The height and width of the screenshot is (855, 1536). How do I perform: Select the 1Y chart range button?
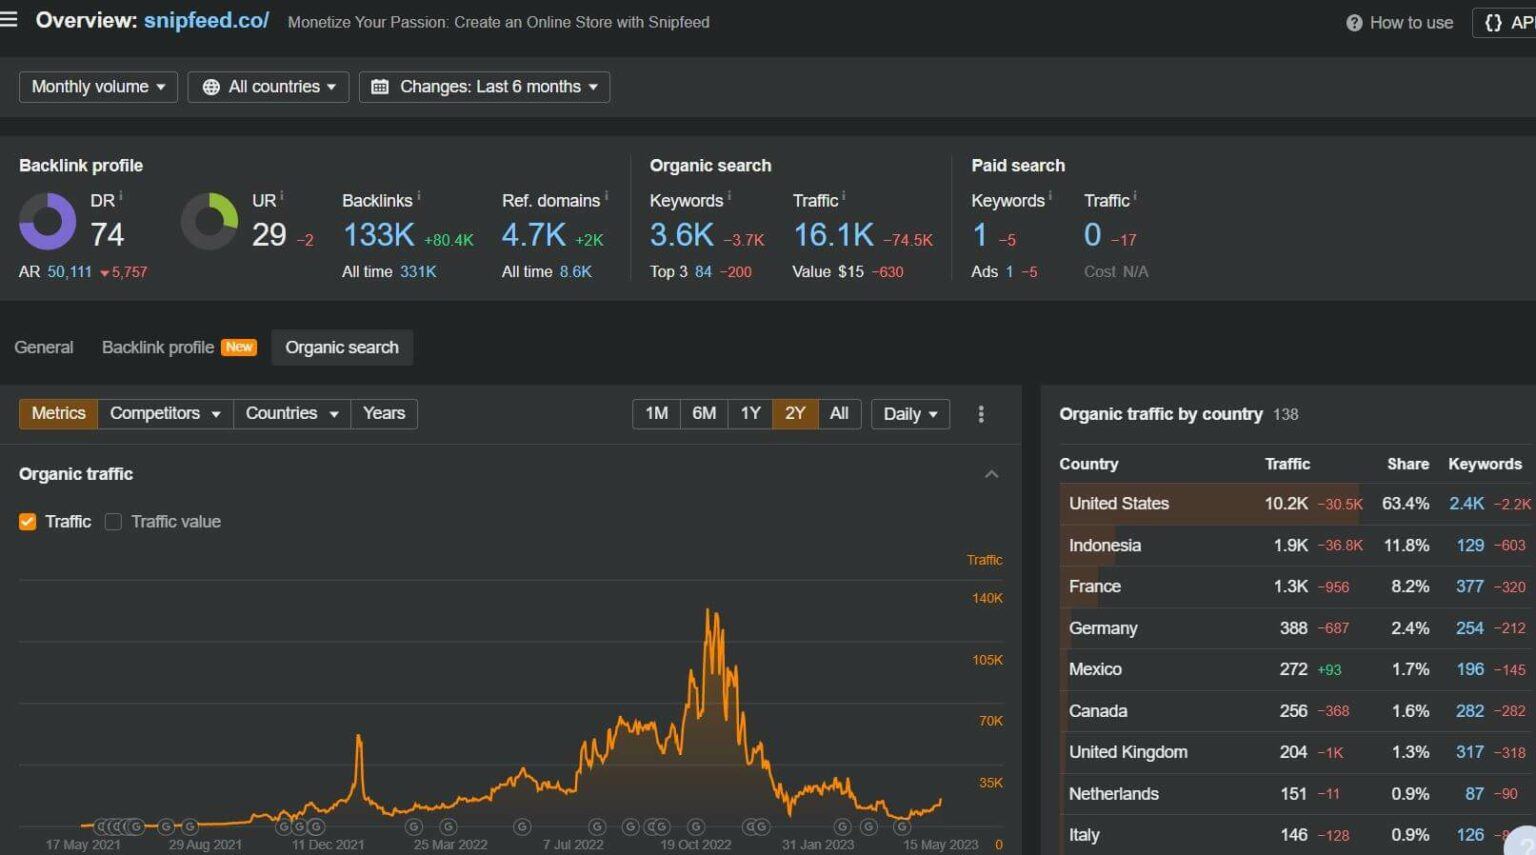click(x=750, y=413)
